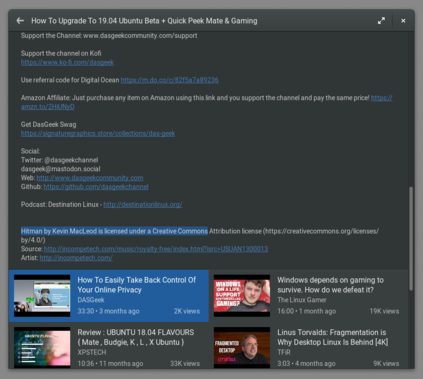Click the description scrollbar handle
Screen dimensions: 423x379
[x=411, y=238]
